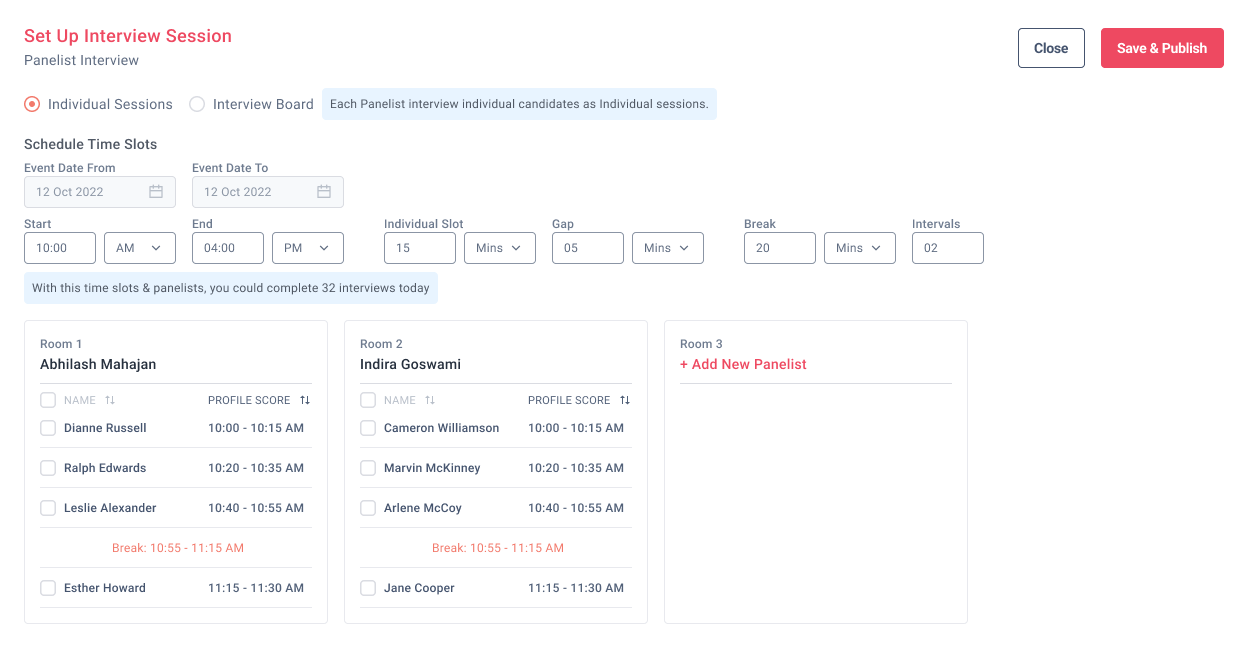The width and height of the screenshot is (1248, 648).
Task: Sort Room 2 by Name arrows
Action: point(430,400)
